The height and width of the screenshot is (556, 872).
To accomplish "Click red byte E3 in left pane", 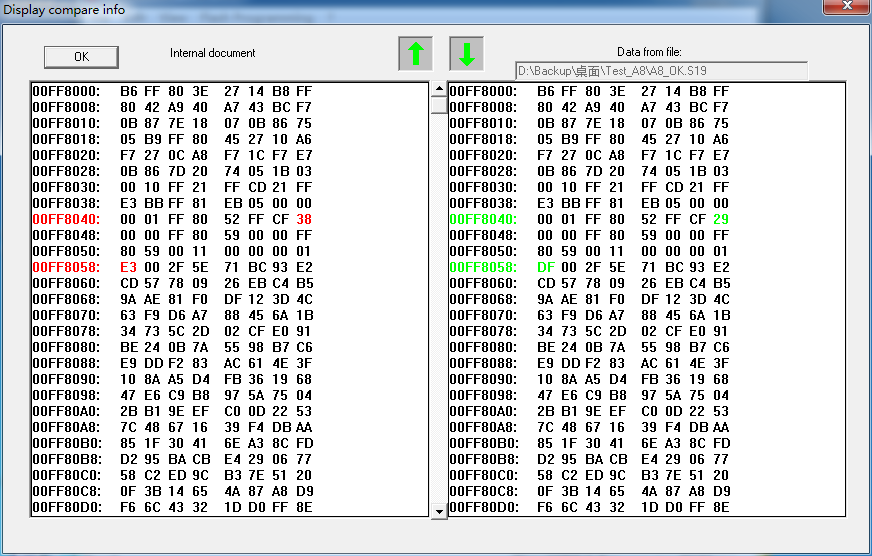I will [128, 267].
